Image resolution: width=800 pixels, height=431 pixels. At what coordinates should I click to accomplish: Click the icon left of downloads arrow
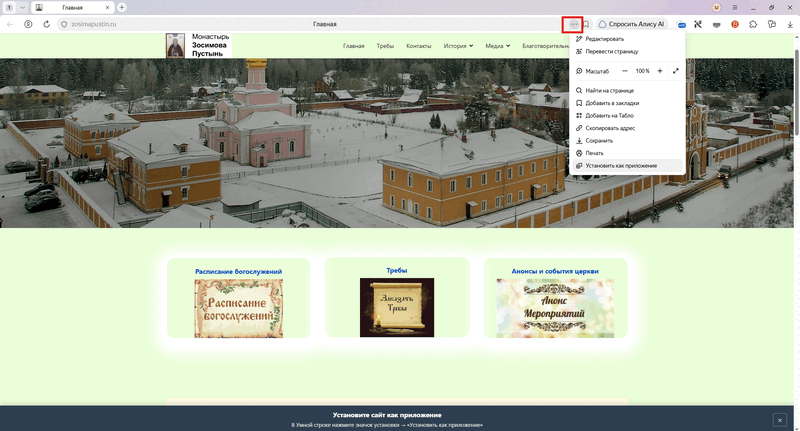(x=771, y=24)
